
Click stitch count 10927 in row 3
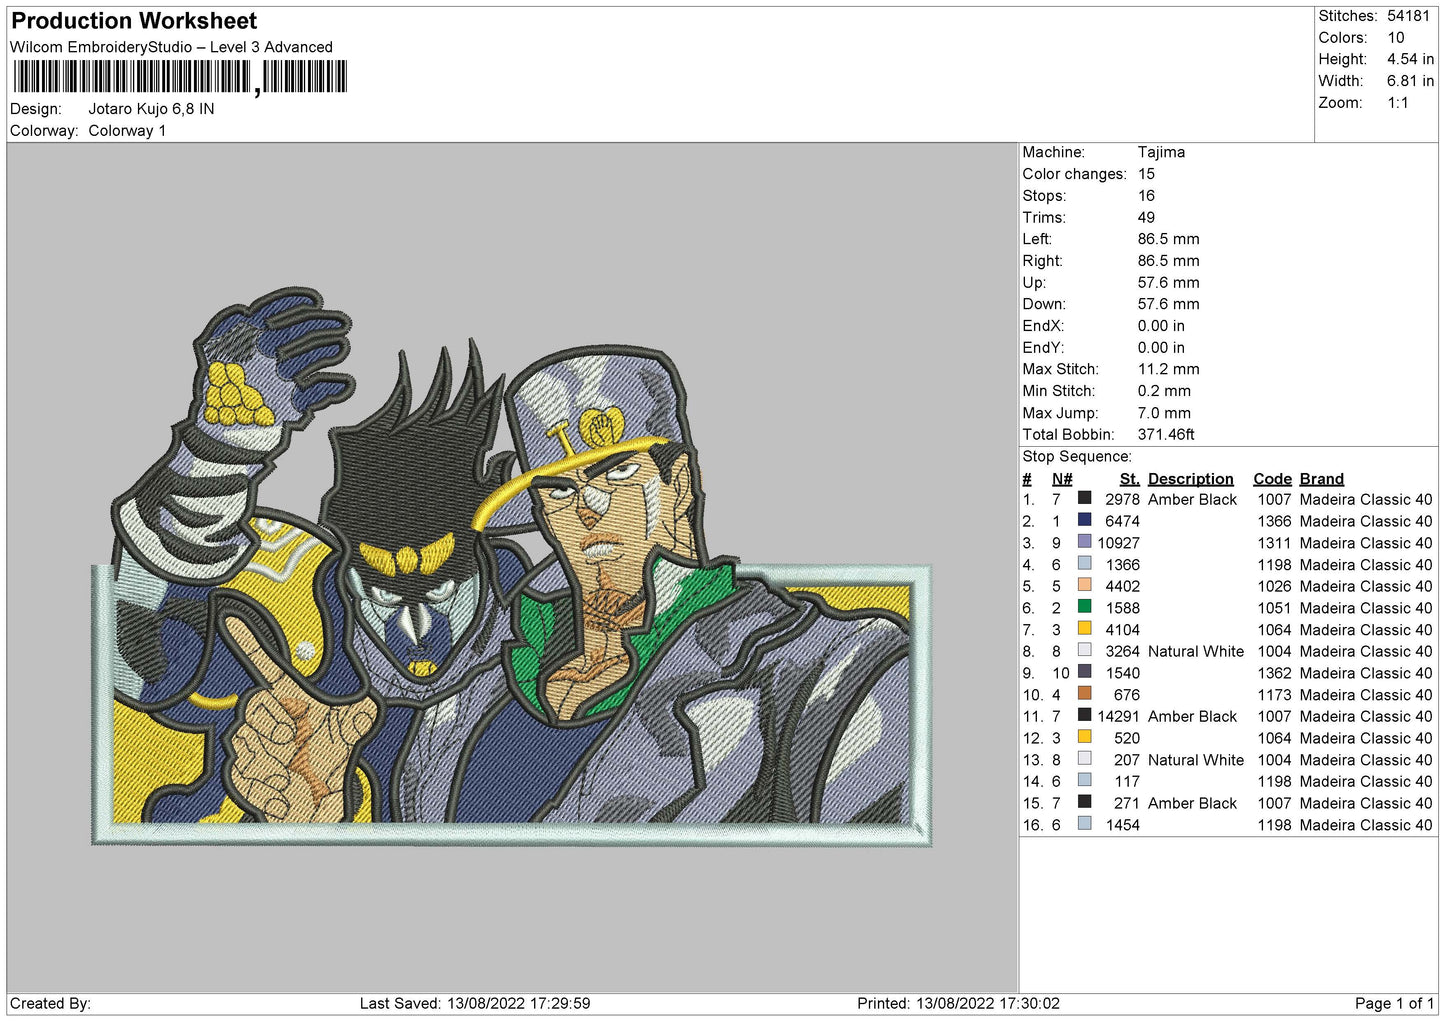coord(1118,543)
